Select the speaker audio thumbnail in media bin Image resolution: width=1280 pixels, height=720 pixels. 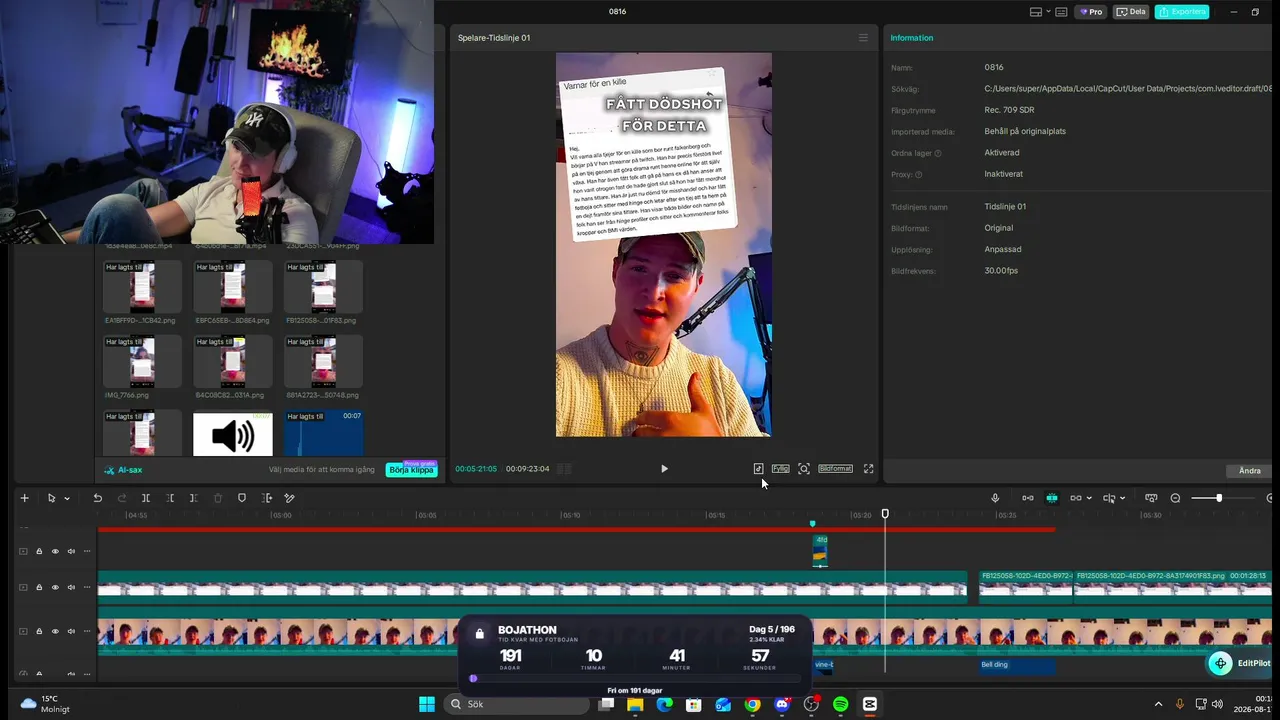click(233, 433)
